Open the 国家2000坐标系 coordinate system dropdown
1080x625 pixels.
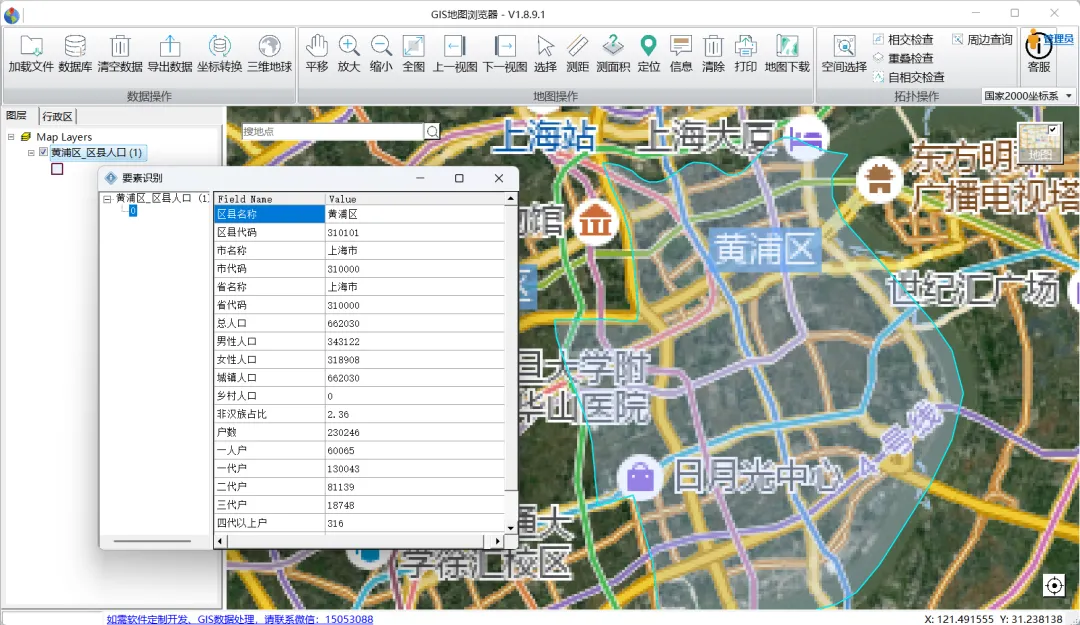coord(1068,96)
